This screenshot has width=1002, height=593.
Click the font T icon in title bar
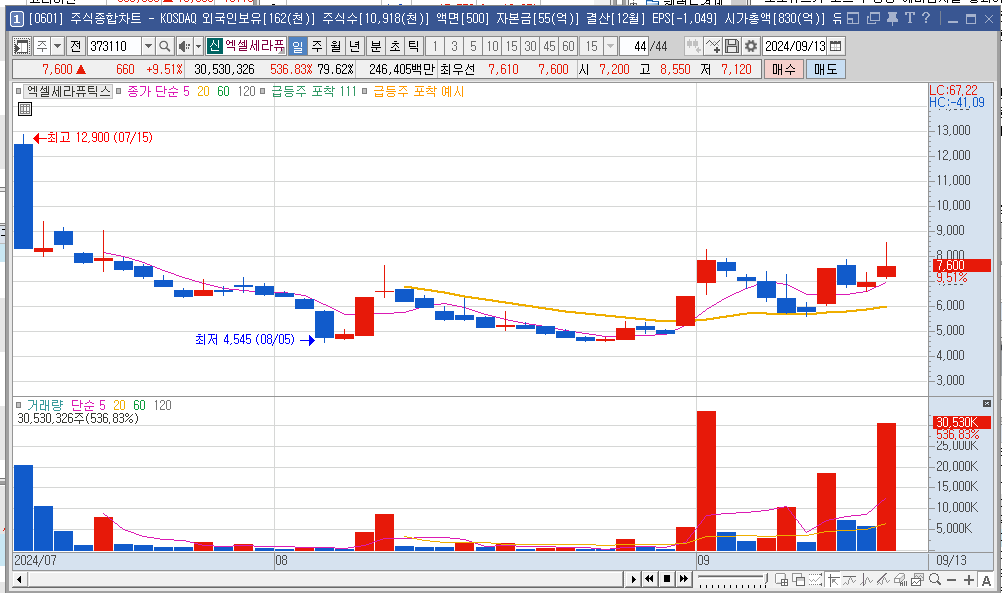tap(909, 19)
